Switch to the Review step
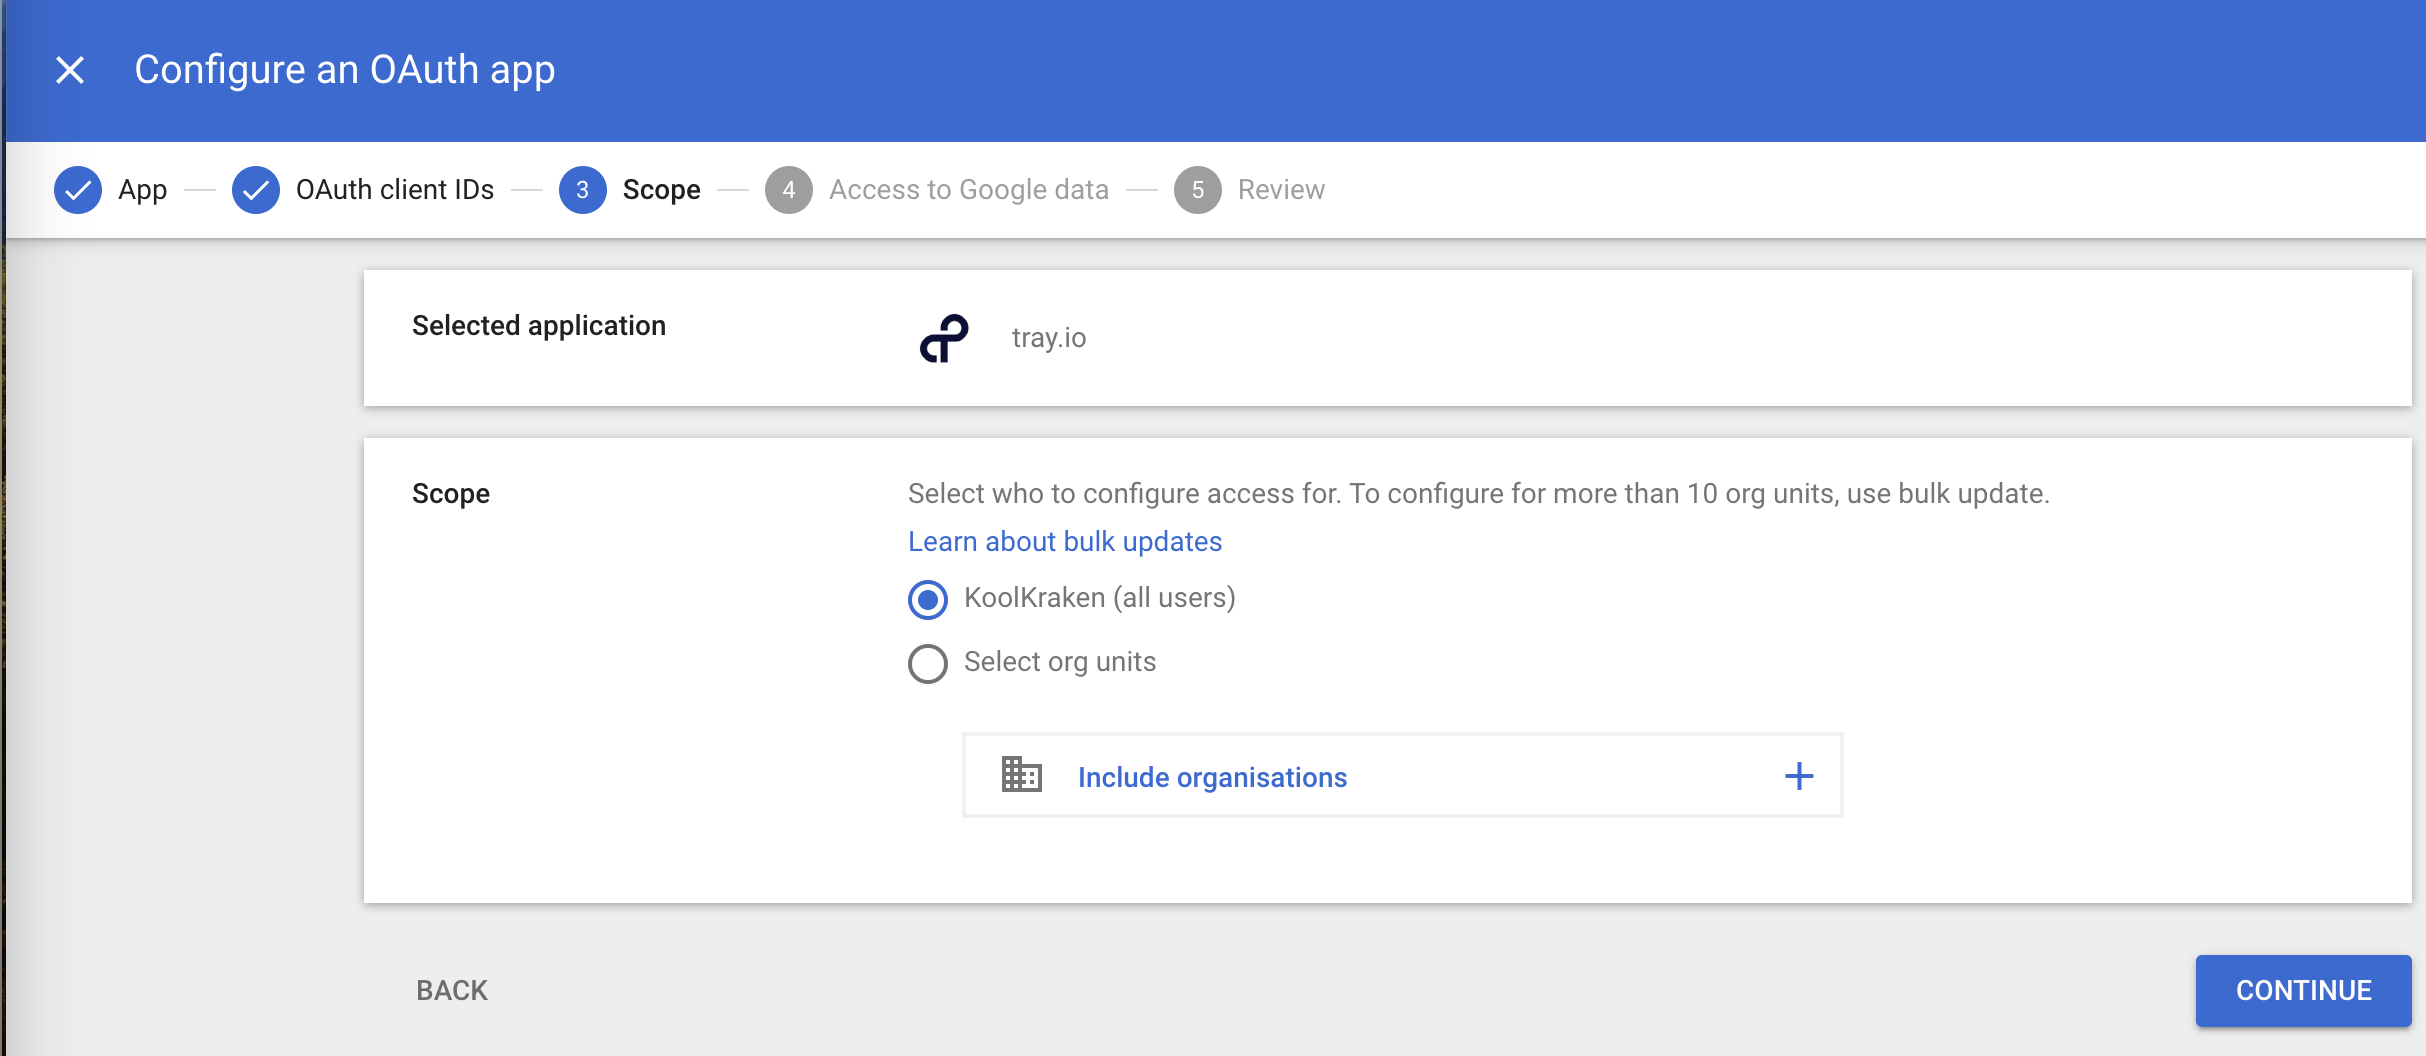This screenshot has width=2426, height=1056. 1280,189
